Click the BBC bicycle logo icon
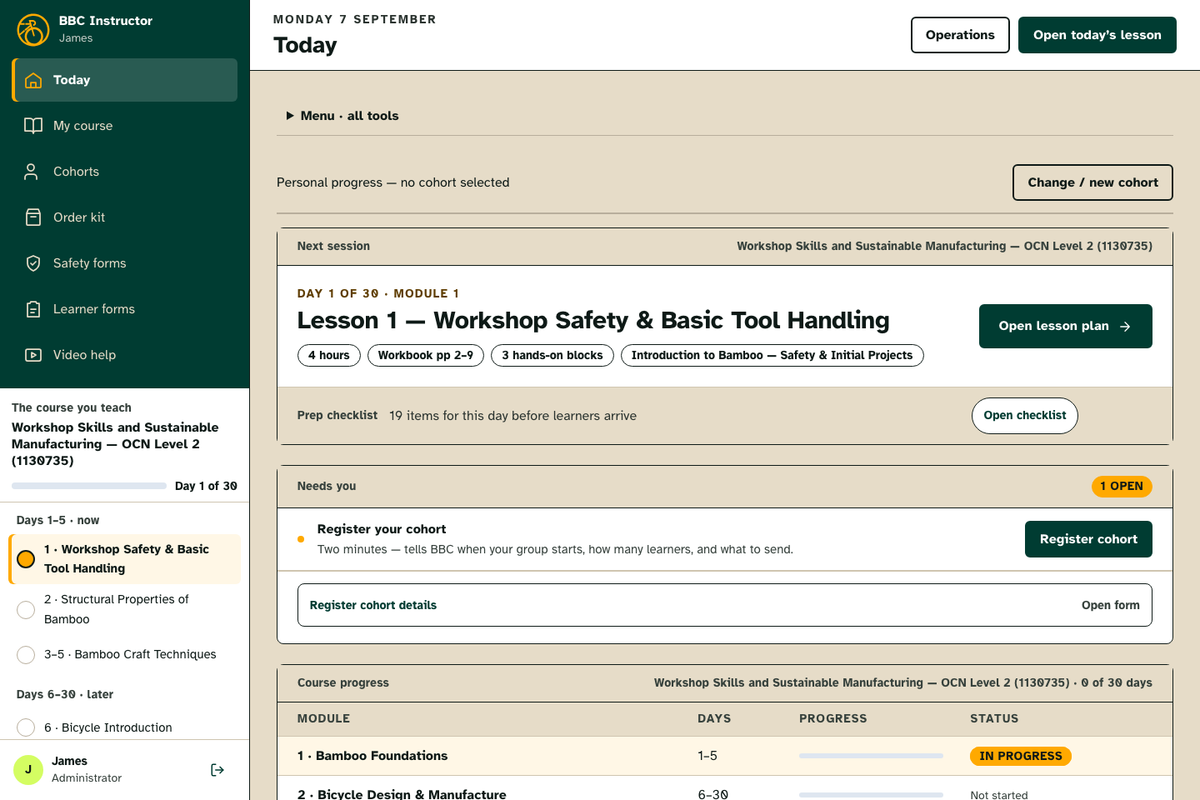 (x=33, y=29)
